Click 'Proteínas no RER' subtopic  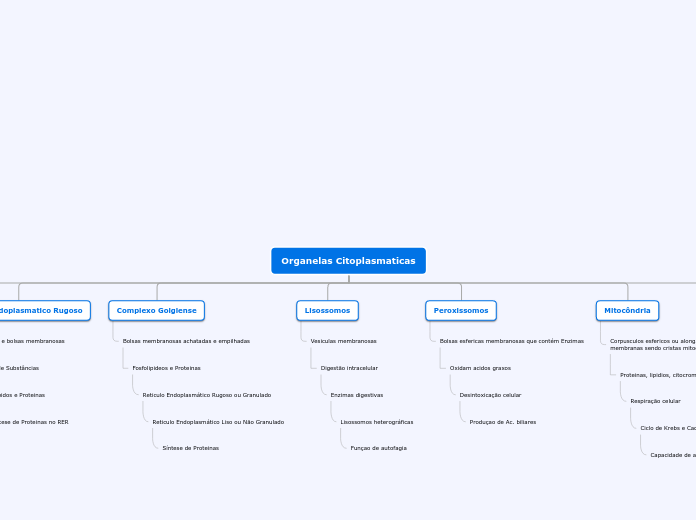tap(34, 422)
